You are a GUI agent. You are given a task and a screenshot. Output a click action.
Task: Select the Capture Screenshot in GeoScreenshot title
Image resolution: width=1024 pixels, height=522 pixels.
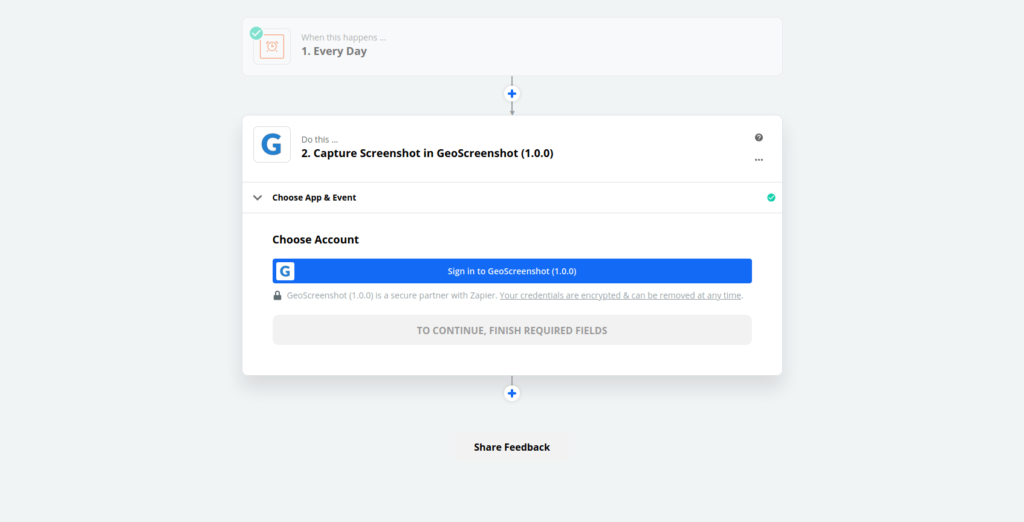[427, 154]
